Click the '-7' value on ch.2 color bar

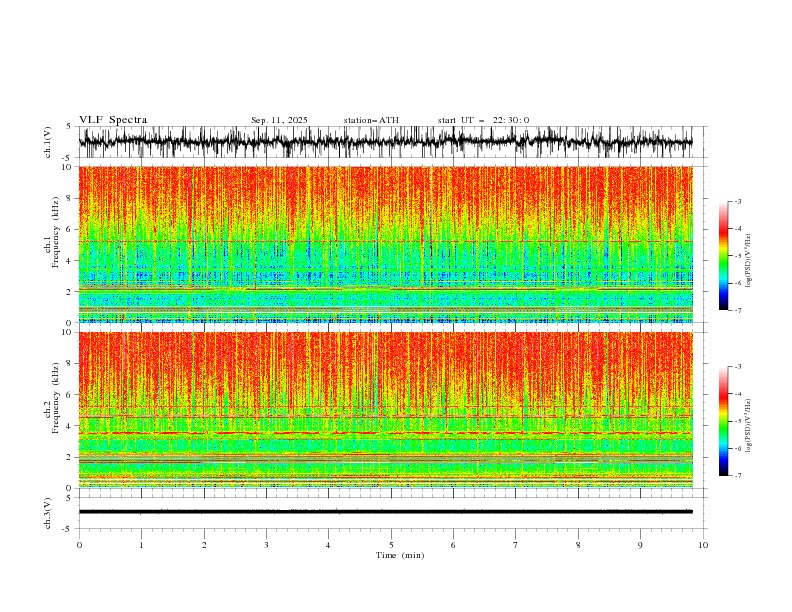pos(737,476)
